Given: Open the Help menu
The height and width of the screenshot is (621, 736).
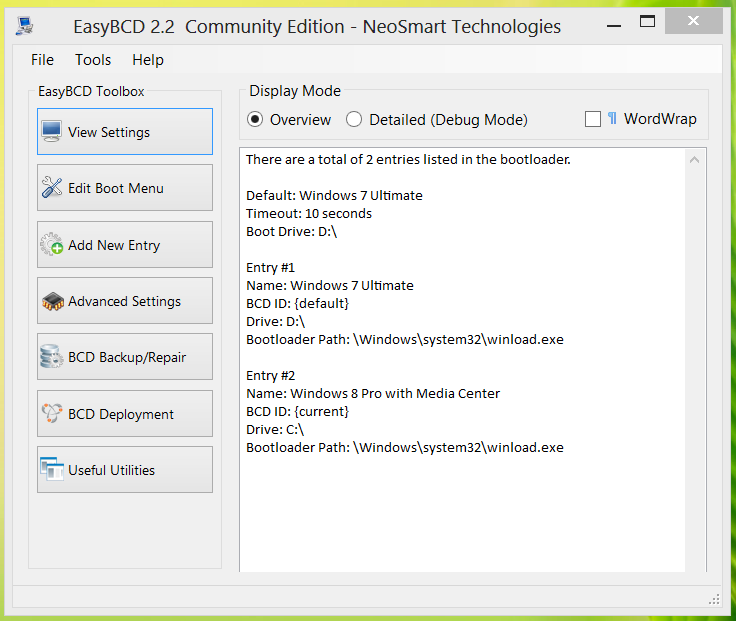Looking at the screenshot, I should [148, 60].
